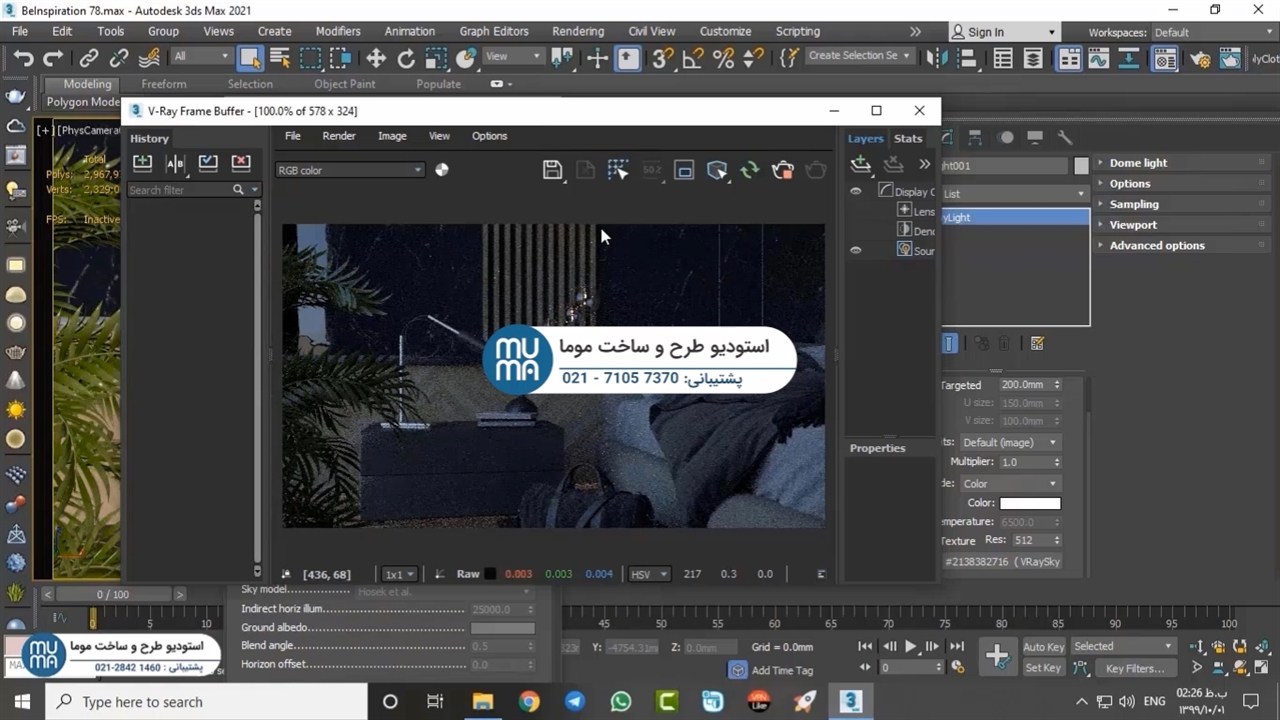Click the Undo arrow icon

pyautogui.click(x=23, y=58)
